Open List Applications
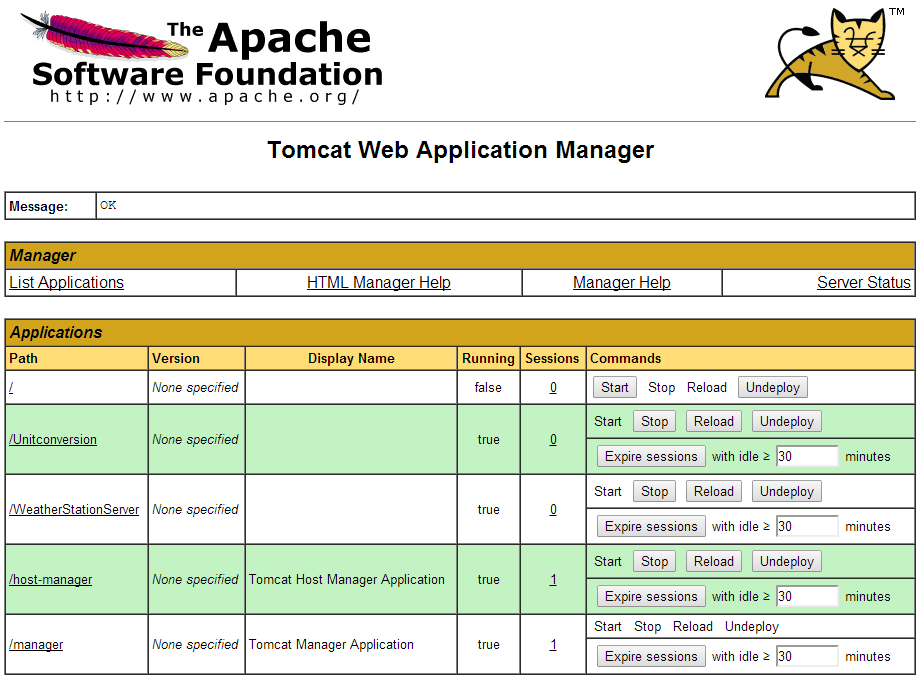The width and height of the screenshot is (920, 678). (66, 282)
